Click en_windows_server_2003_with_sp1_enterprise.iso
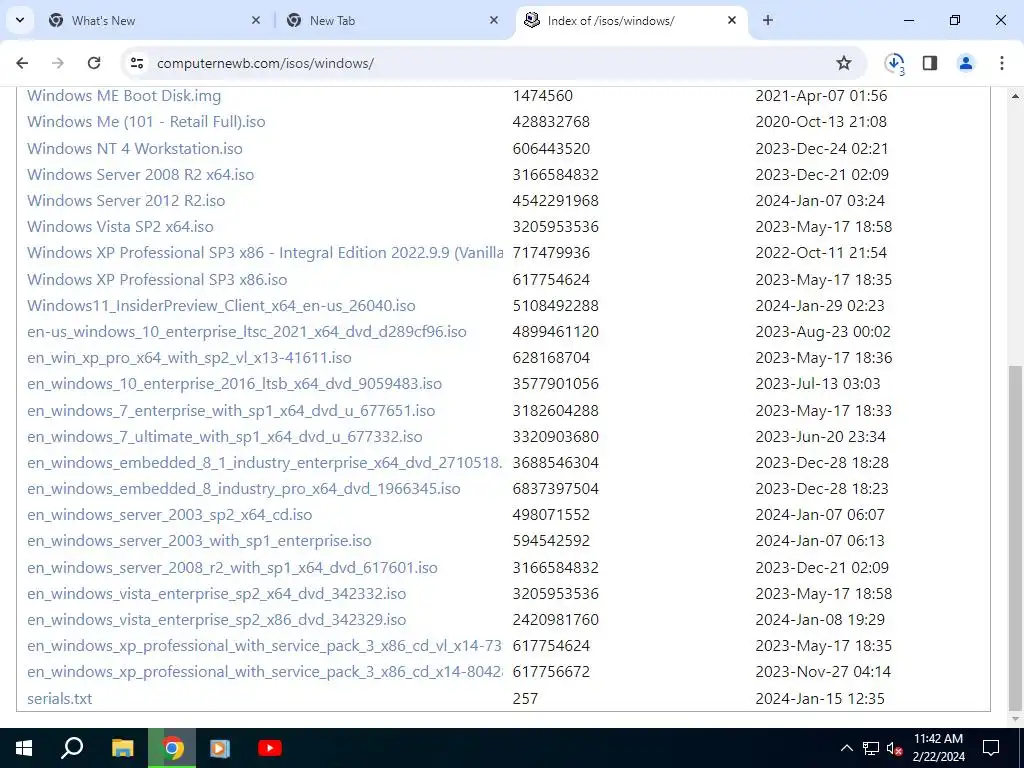Image resolution: width=1024 pixels, height=768 pixels. 199,541
